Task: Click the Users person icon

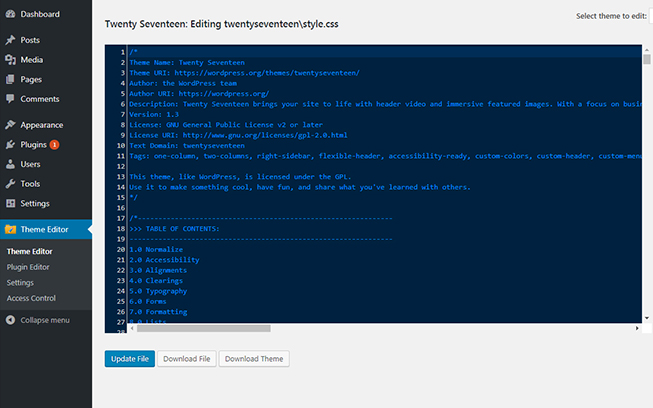Action: click(x=10, y=164)
